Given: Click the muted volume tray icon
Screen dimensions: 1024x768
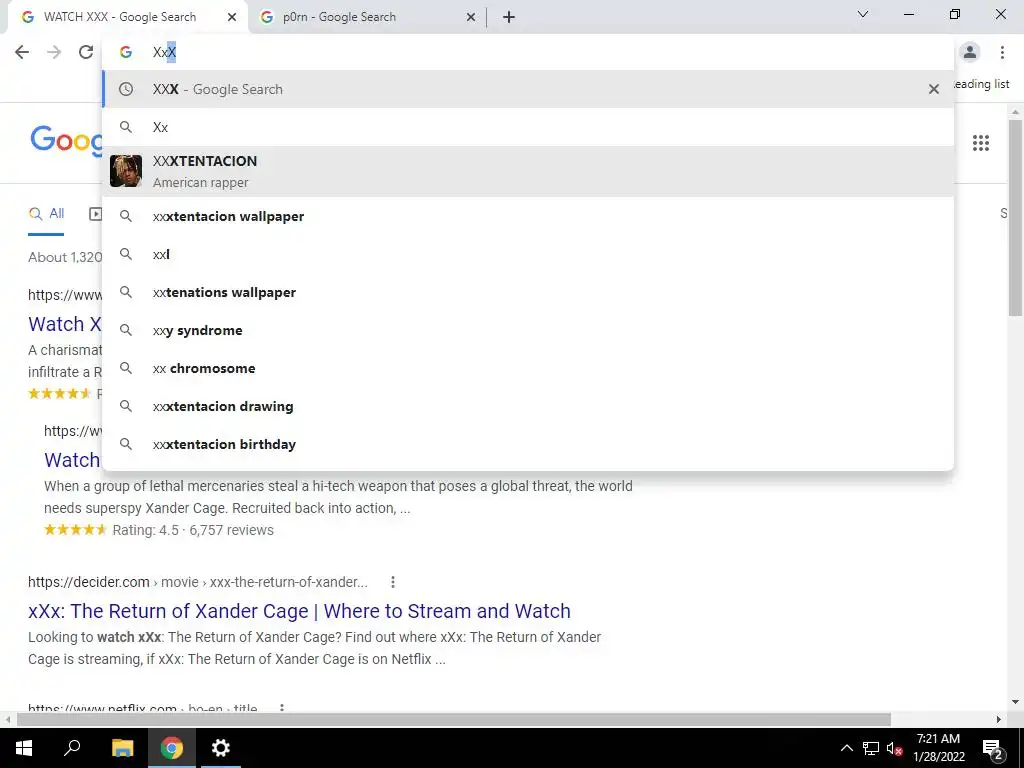Looking at the screenshot, I should click(x=894, y=748).
